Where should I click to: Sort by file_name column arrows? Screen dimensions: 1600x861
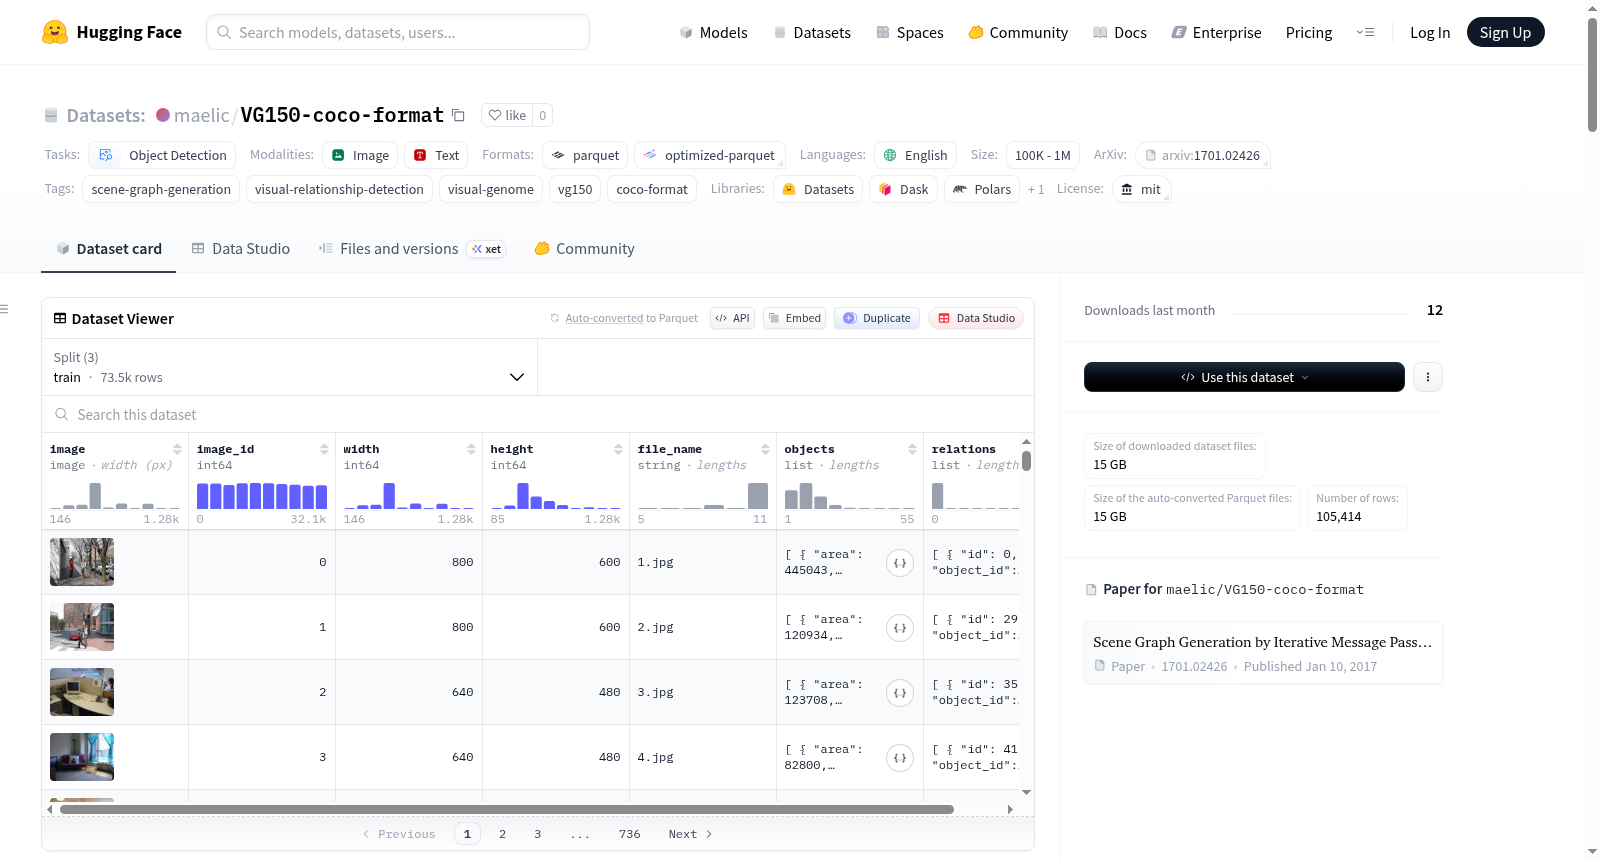coord(765,449)
